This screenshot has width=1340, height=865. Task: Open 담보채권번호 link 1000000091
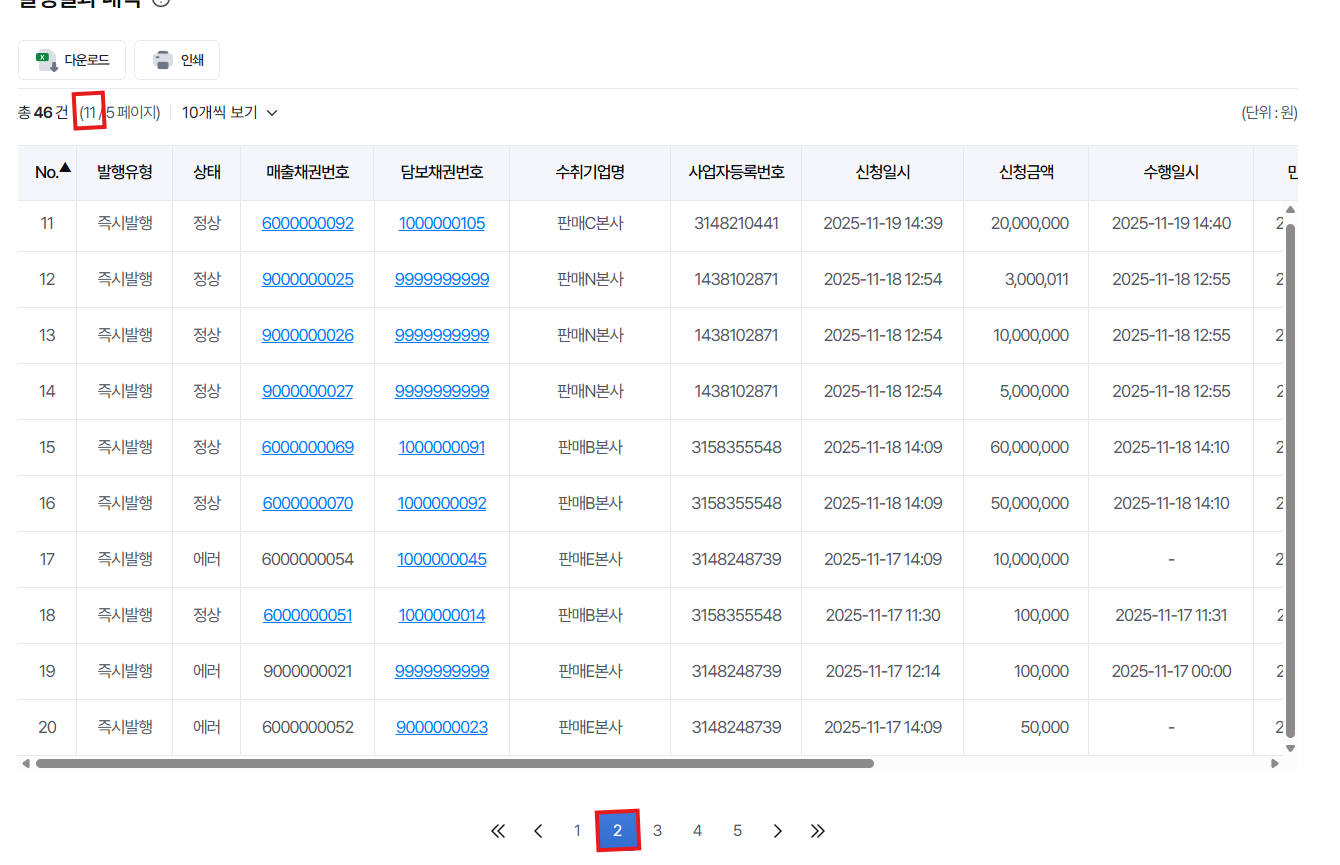point(442,448)
